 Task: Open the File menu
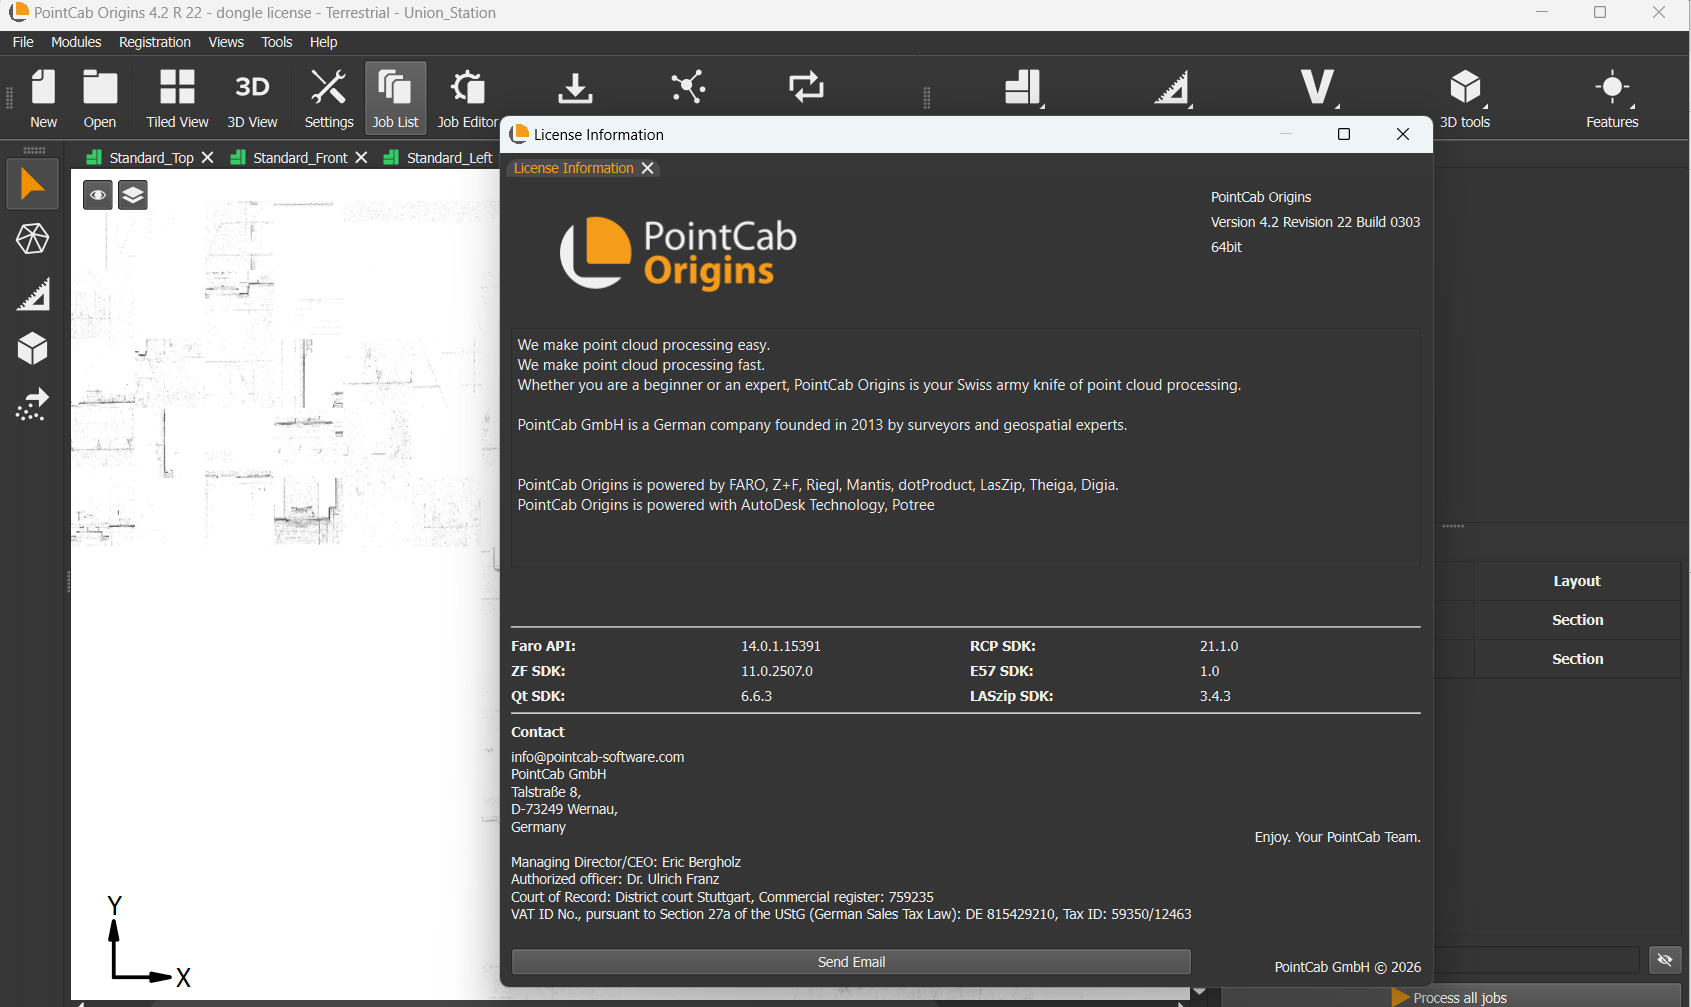click(x=23, y=42)
